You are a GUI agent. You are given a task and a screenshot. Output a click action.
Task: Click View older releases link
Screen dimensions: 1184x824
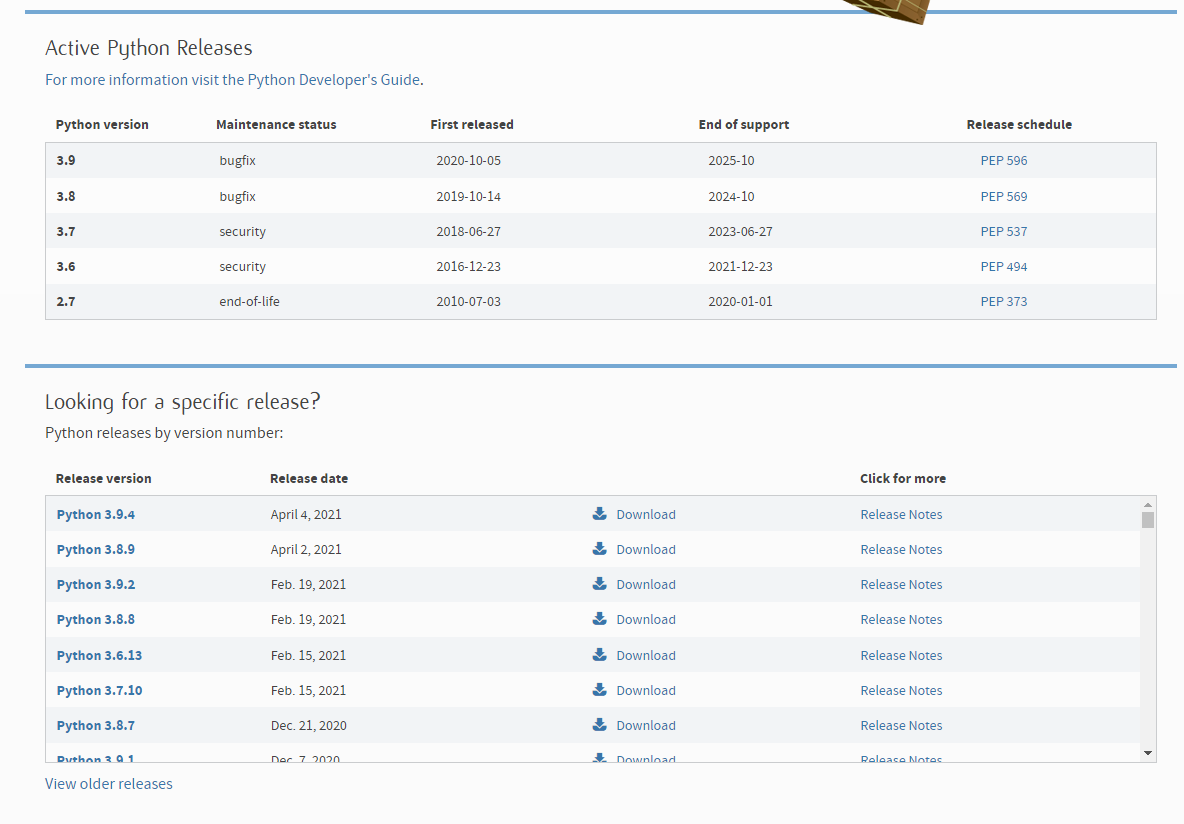(x=109, y=784)
